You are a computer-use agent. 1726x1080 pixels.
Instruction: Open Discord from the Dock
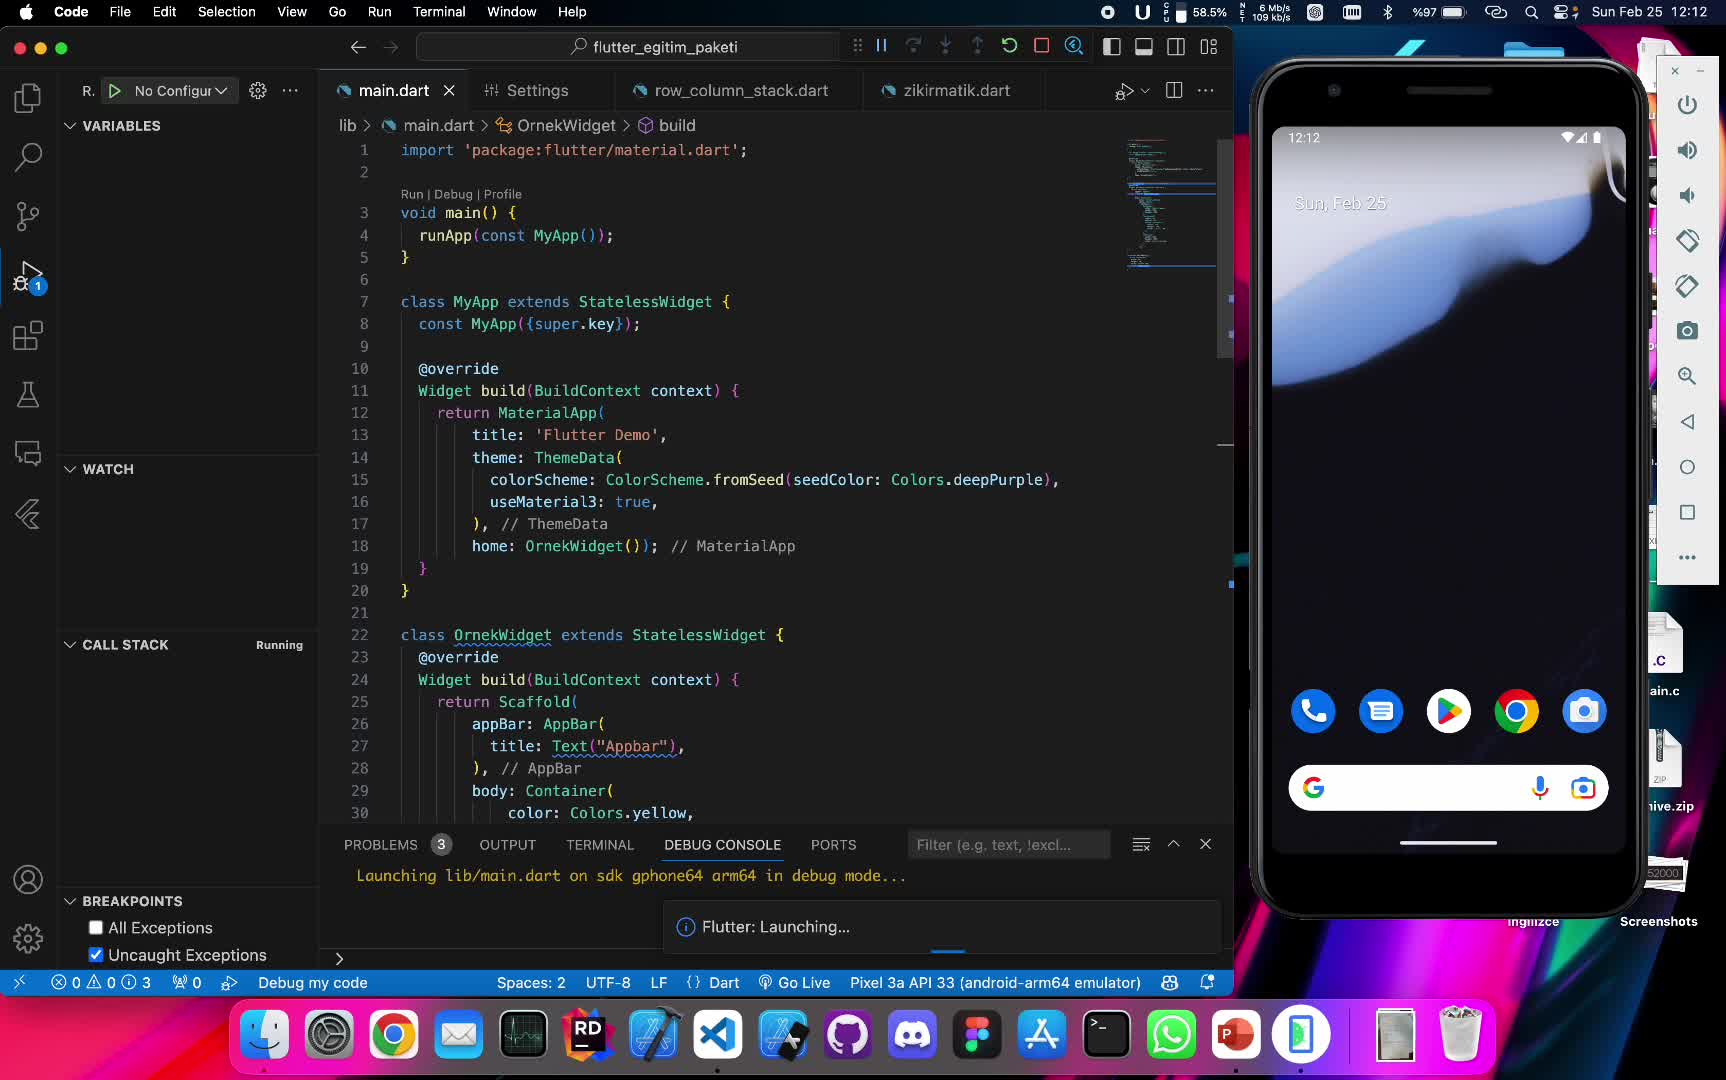[912, 1036]
